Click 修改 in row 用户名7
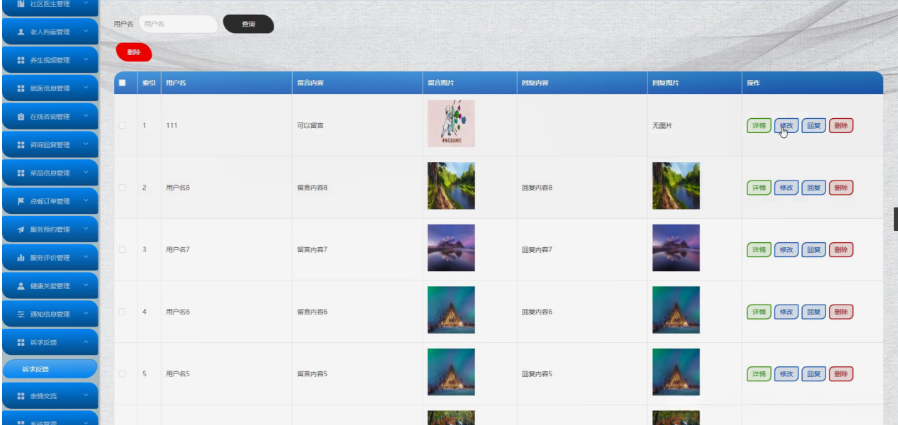 (x=786, y=250)
